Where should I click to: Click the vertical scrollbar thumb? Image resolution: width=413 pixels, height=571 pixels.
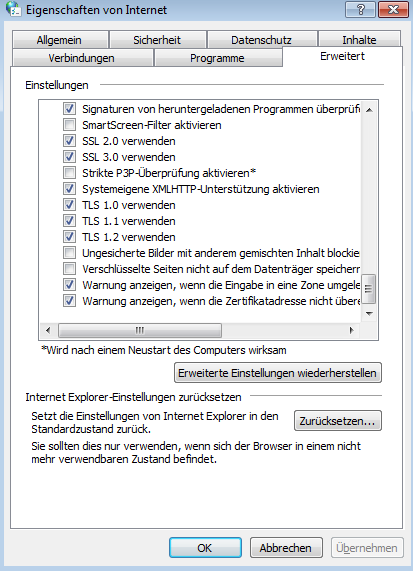click(369, 289)
